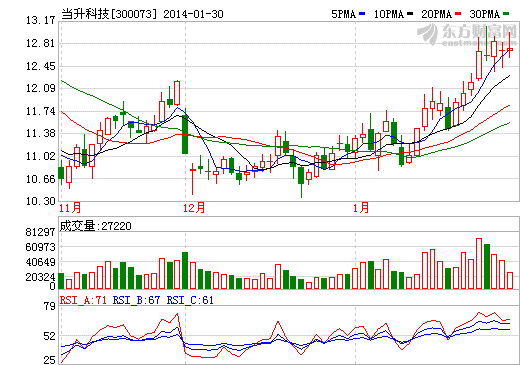This screenshot has height=365, width=520.
Task: Click the chart title 当升科技[300073]
Action: pos(109,14)
